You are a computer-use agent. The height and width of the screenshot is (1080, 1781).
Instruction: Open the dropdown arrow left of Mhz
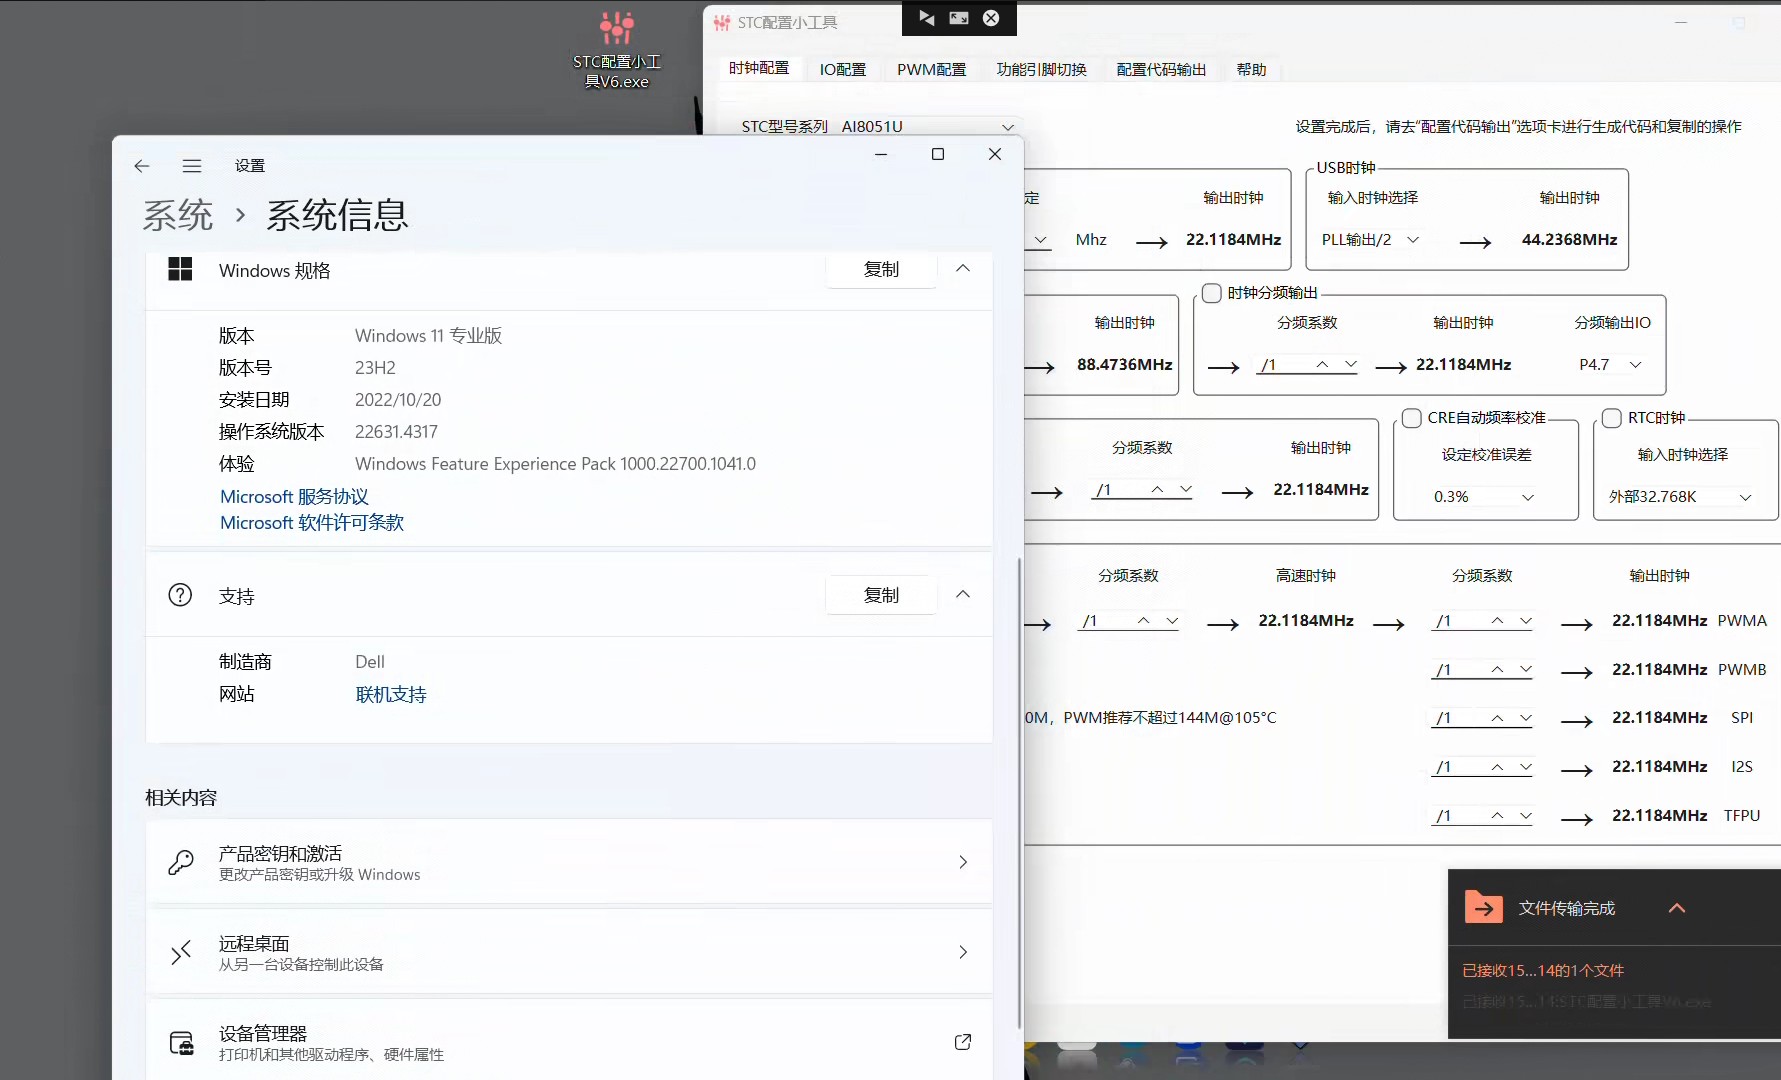pos(1041,240)
